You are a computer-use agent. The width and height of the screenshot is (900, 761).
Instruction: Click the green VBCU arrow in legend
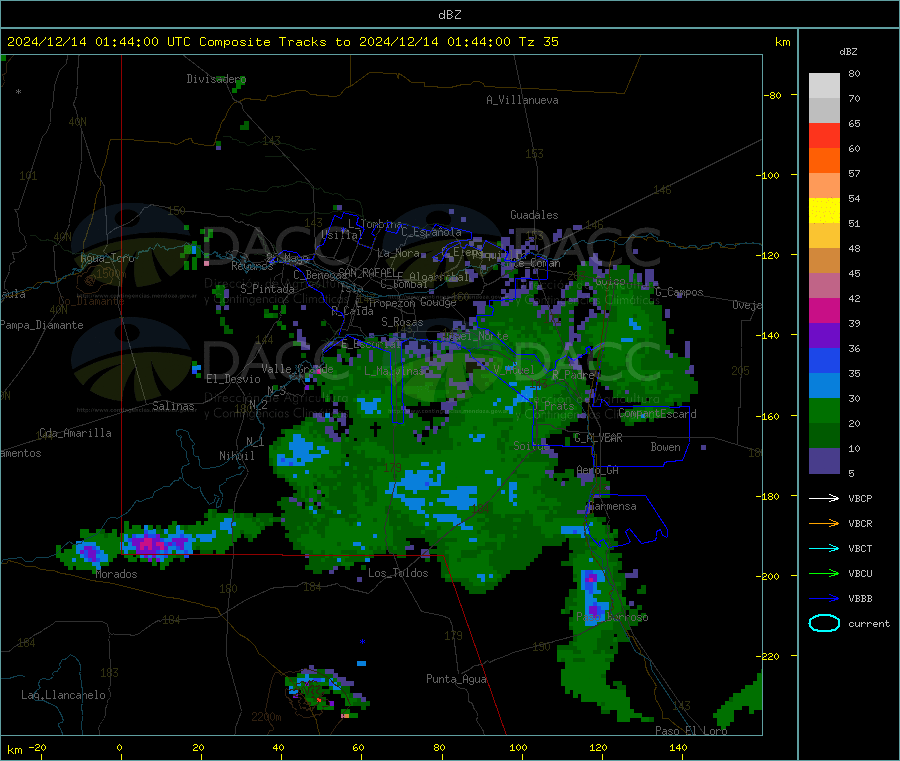pyautogui.click(x=824, y=573)
